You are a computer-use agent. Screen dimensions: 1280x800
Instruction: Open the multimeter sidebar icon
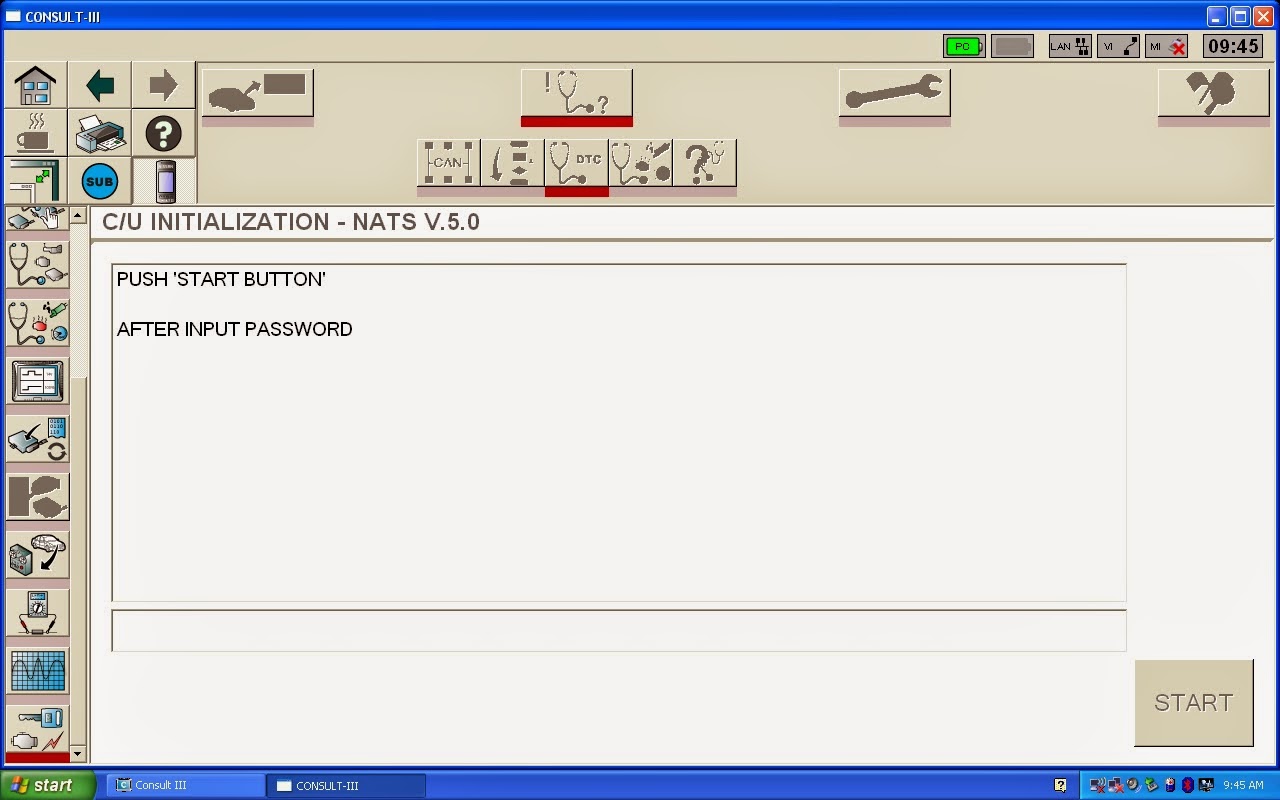pos(38,613)
